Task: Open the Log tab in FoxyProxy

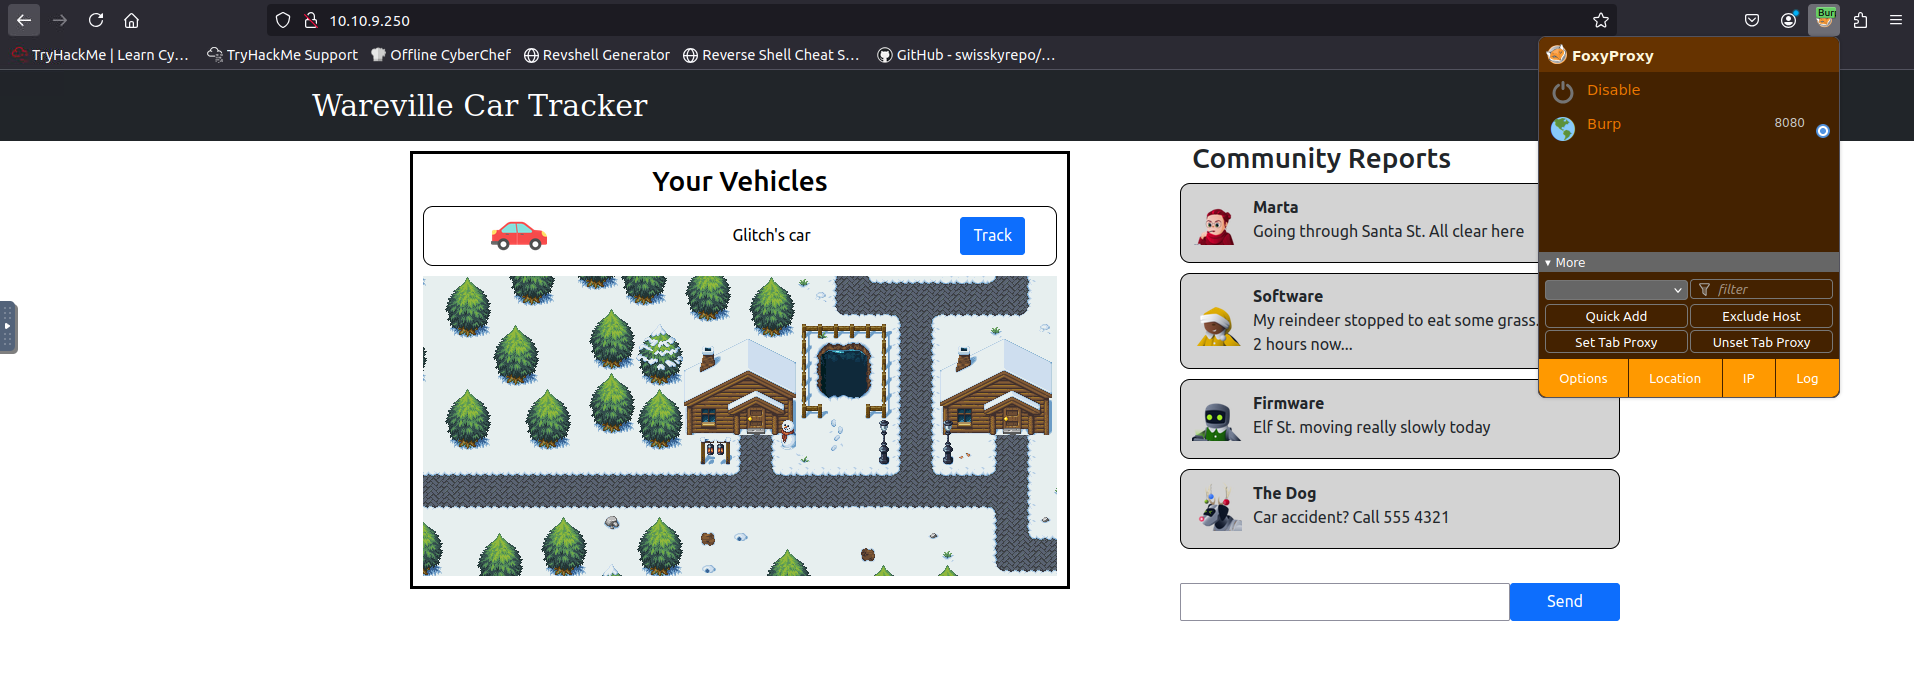Action: (x=1806, y=379)
